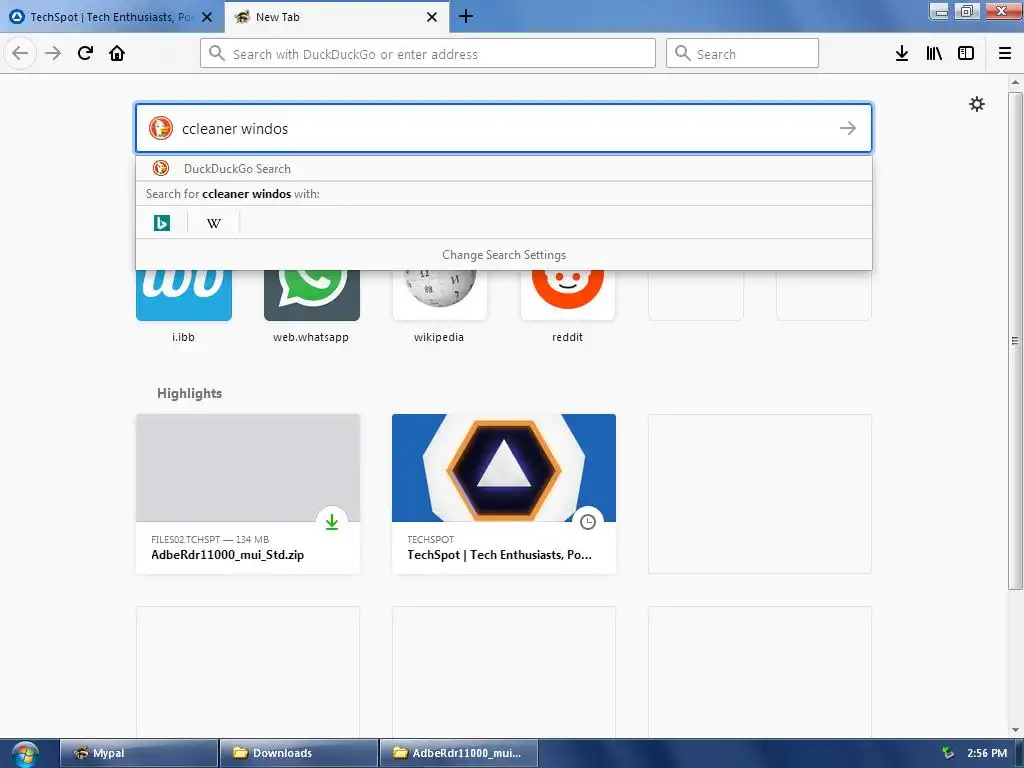Reload the current page
The image size is (1024, 768).
pos(85,53)
